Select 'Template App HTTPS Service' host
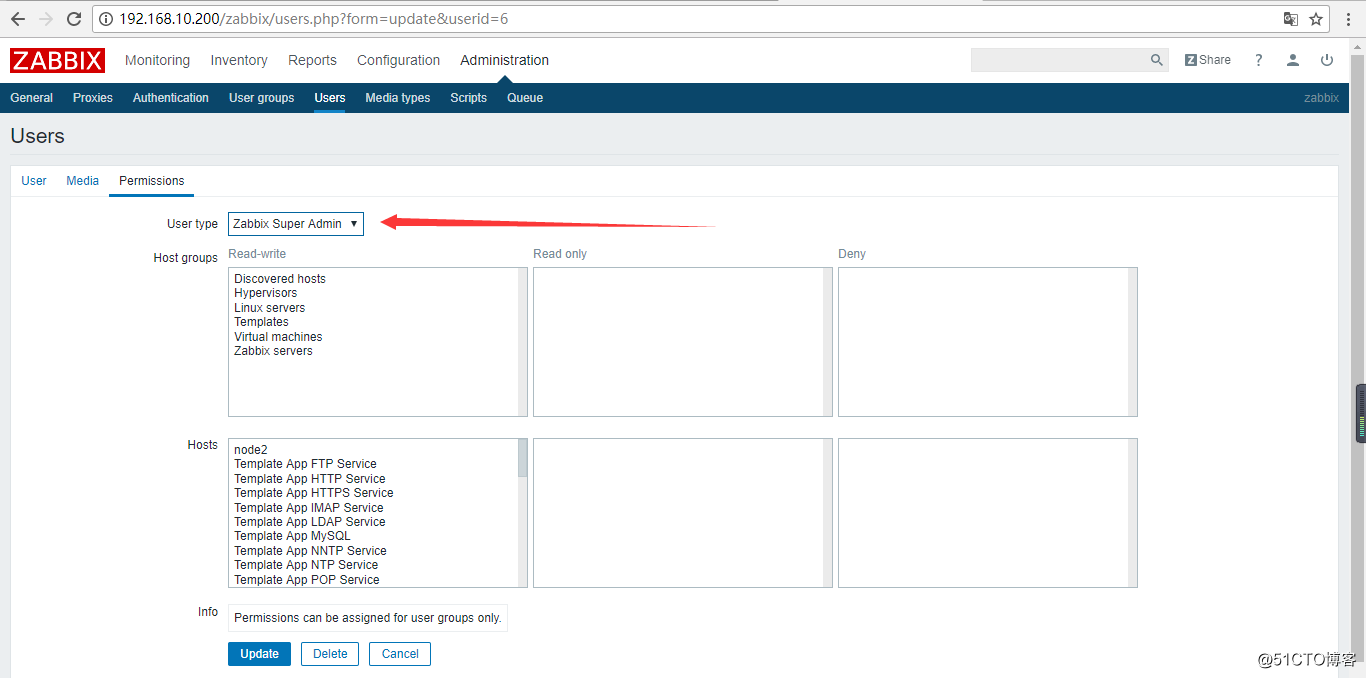1366x678 pixels. (x=314, y=493)
